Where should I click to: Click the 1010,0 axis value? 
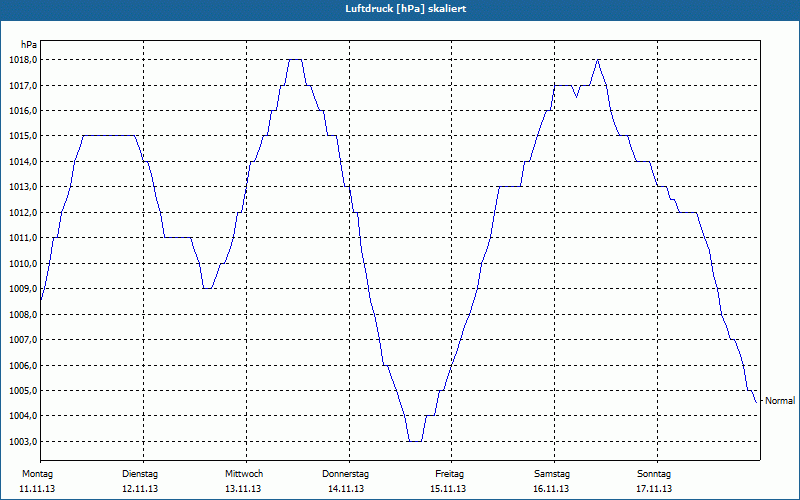point(23,263)
